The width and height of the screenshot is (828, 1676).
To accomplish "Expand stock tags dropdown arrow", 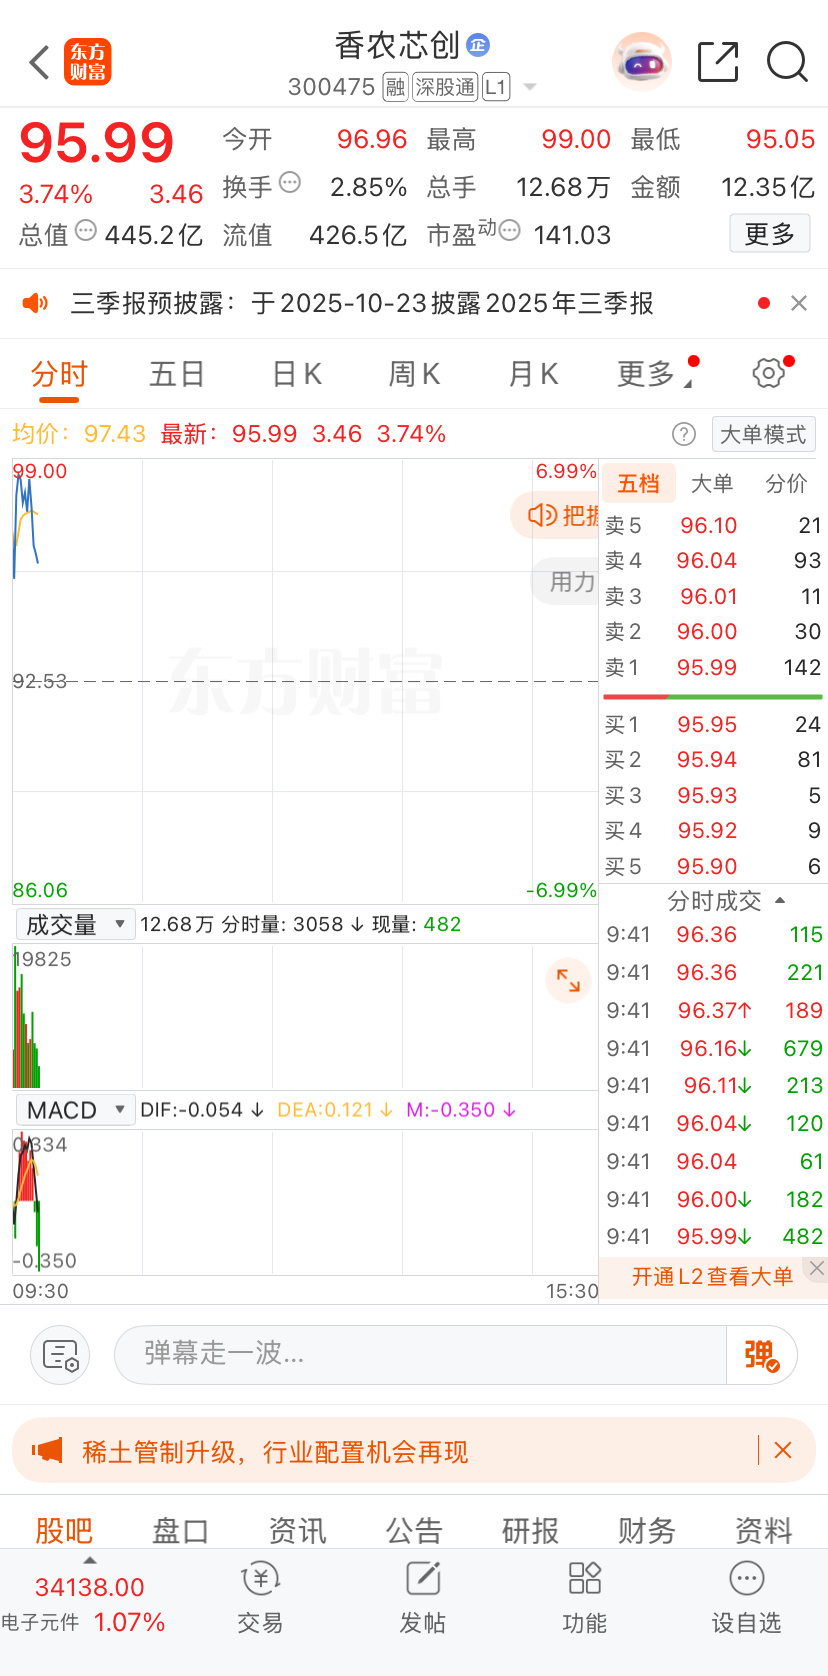I will pyautogui.click(x=530, y=87).
